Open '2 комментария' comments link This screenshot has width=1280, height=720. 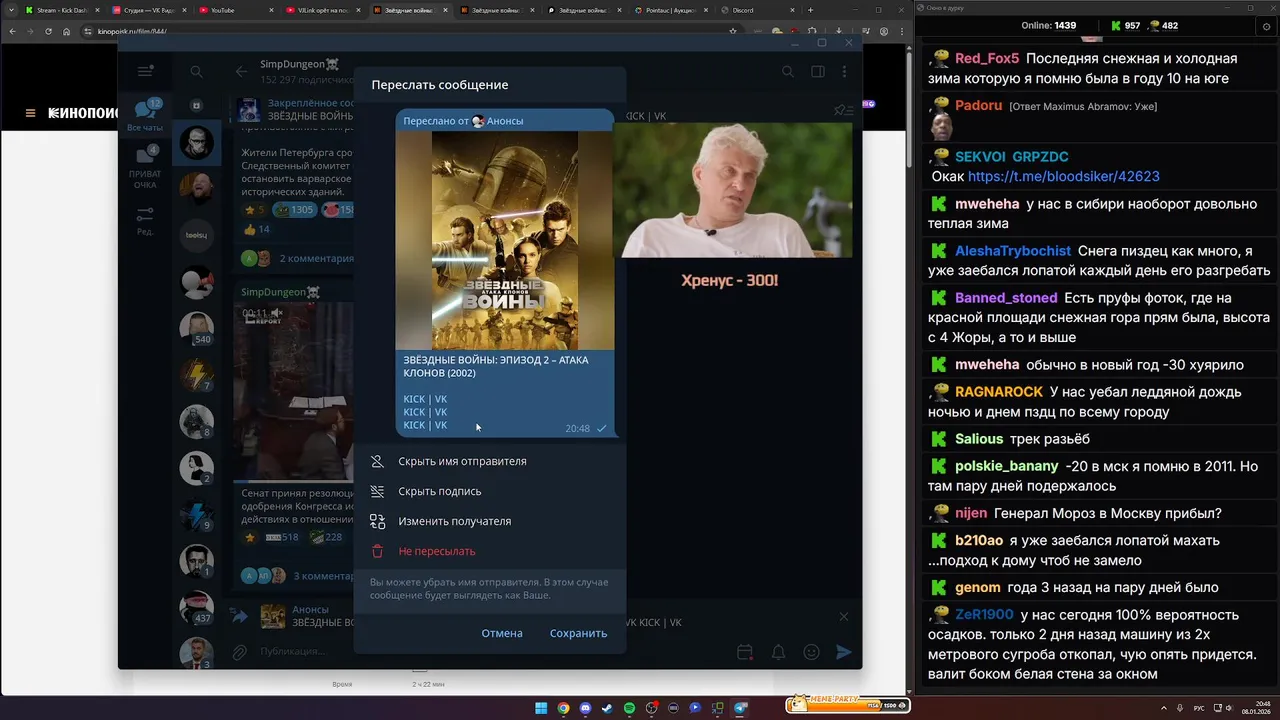pyautogui.click(x=316, y=258)
